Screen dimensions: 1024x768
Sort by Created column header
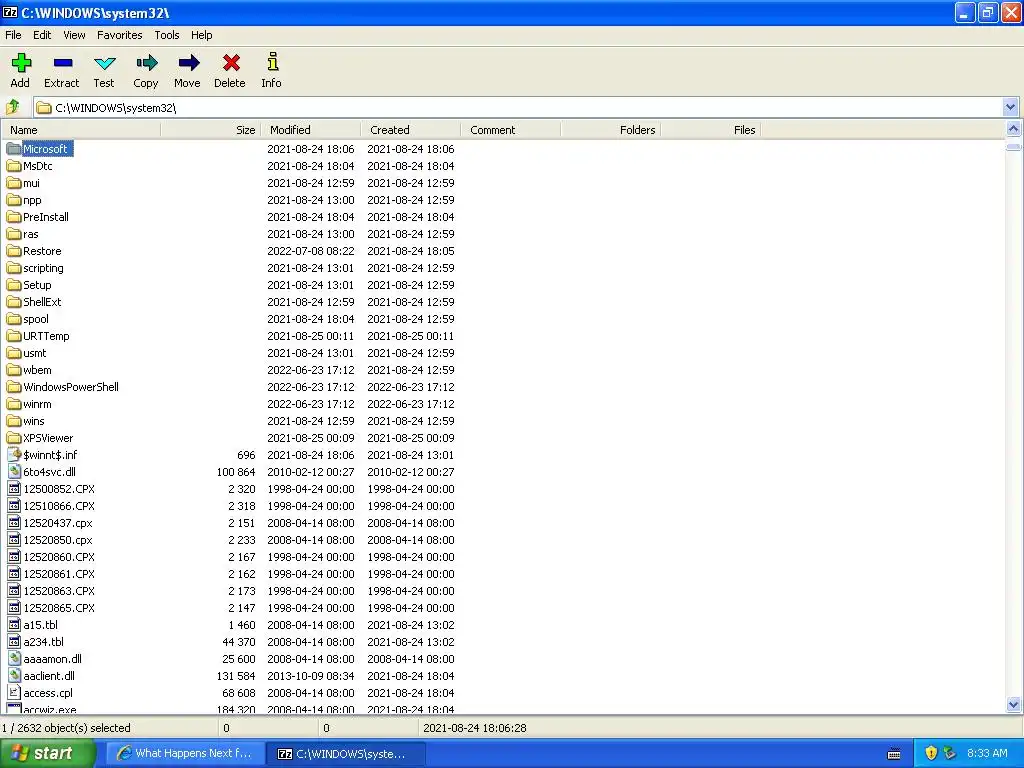(x=411, y=130)
